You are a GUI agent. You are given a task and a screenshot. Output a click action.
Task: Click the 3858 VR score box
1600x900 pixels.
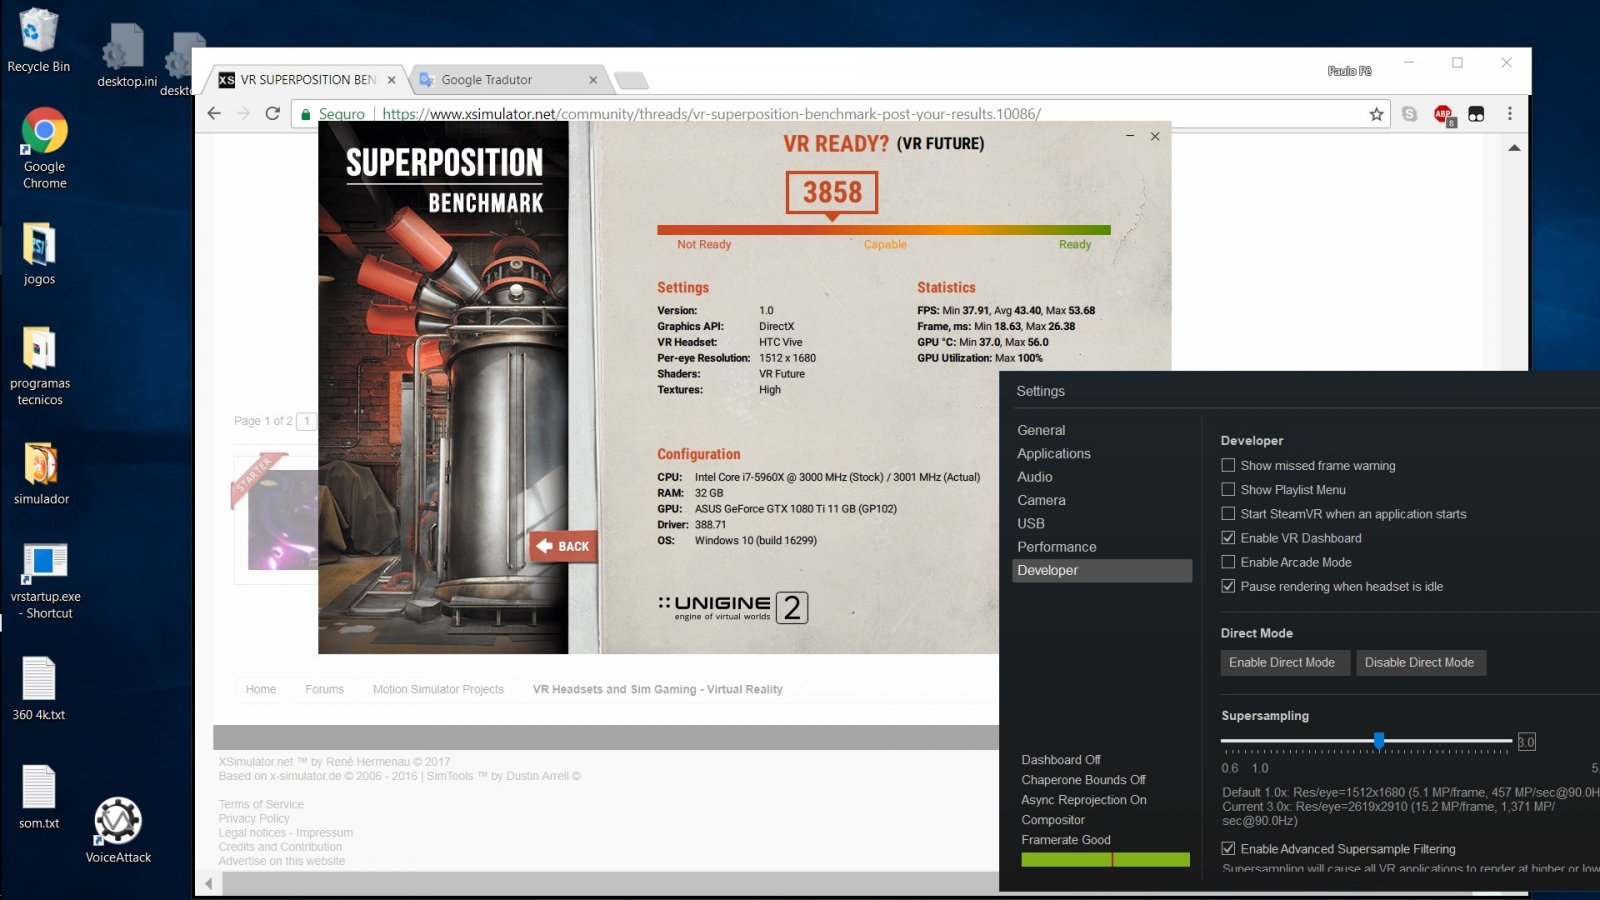[x=832, y=192]
